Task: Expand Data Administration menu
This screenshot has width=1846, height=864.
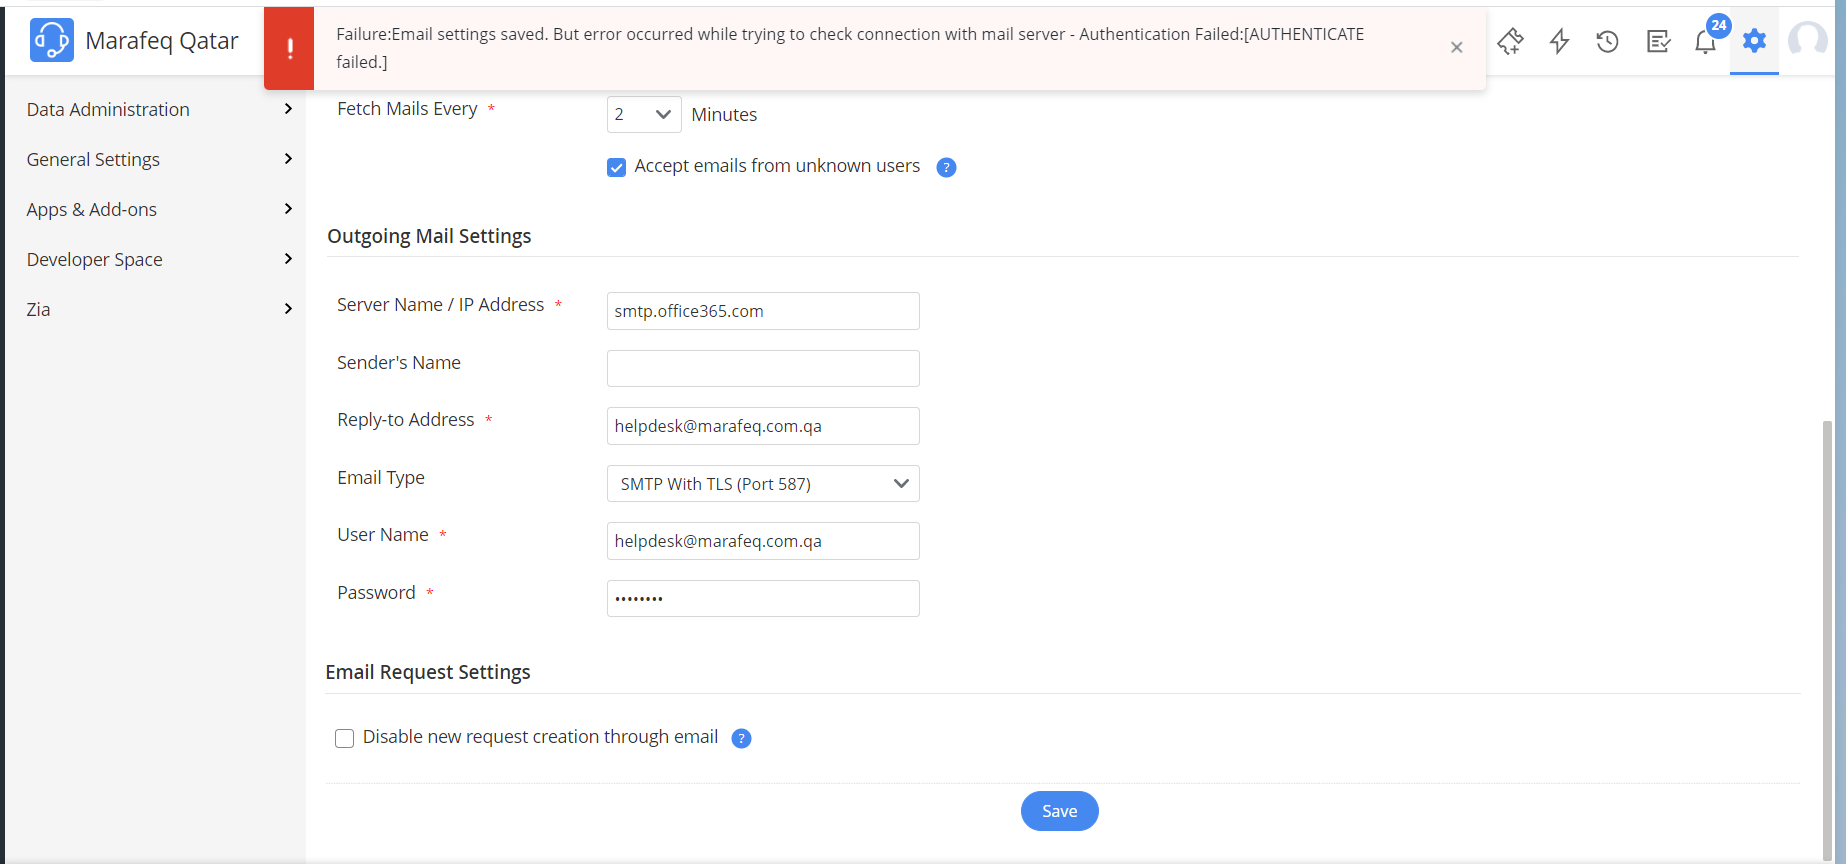Action: (160, 109)
